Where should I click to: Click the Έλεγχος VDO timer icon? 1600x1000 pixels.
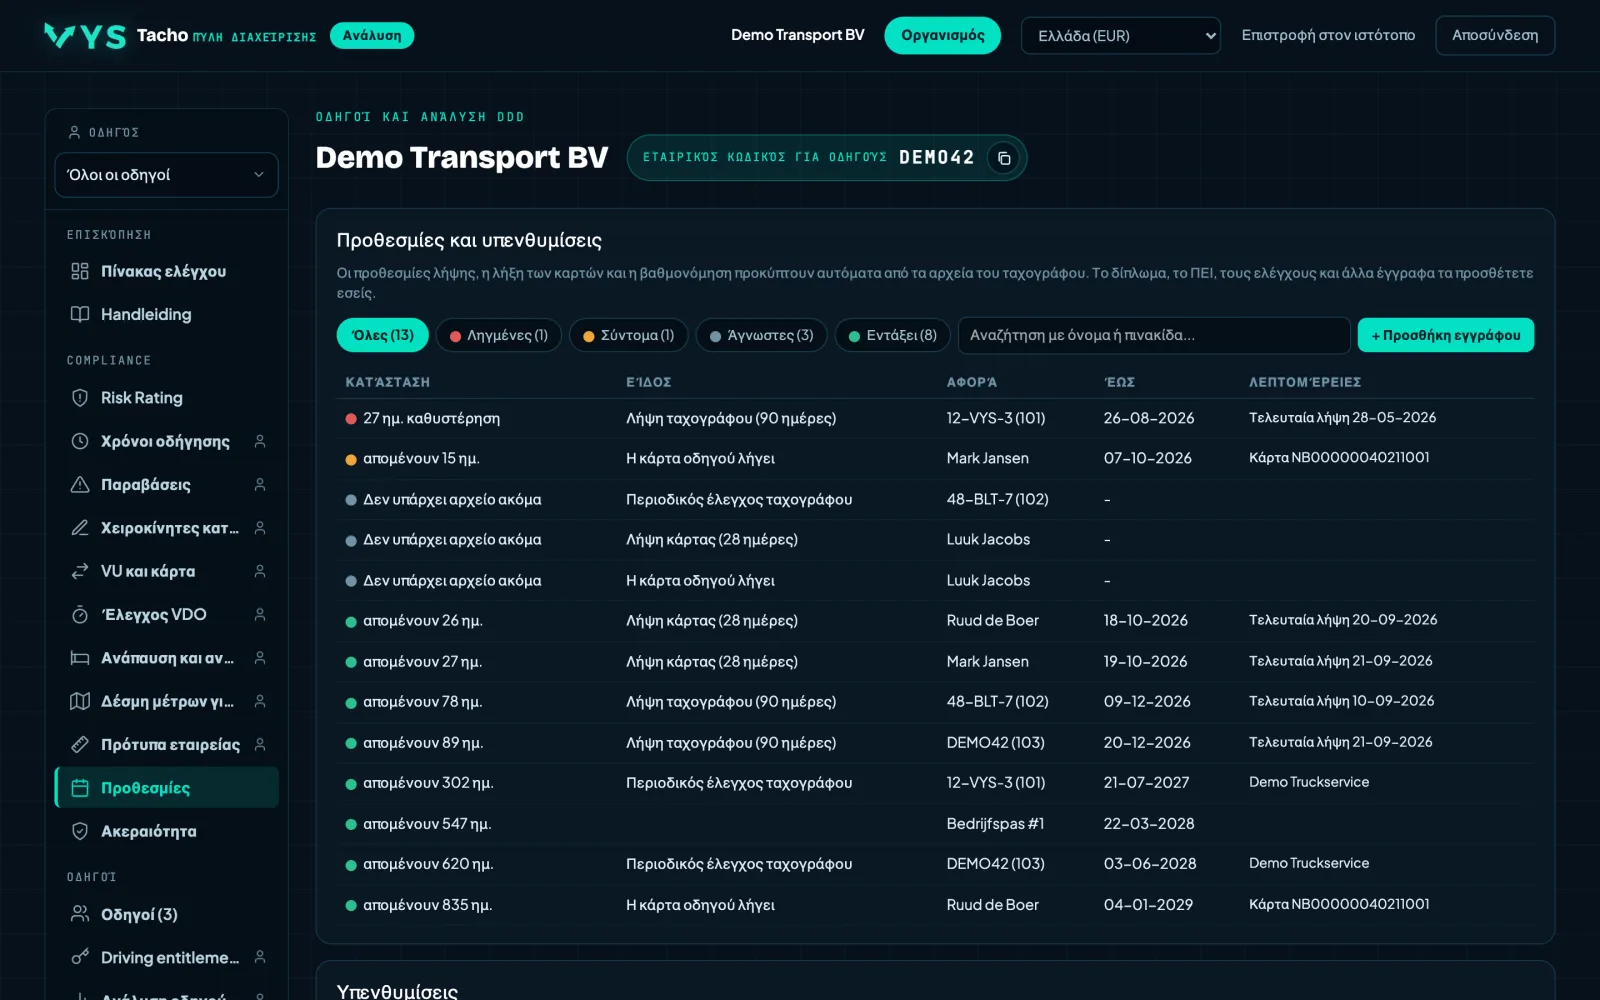[80, 614]
